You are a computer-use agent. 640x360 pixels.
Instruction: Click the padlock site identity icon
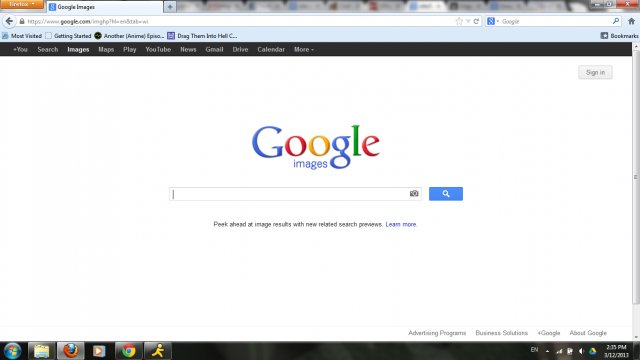click(x=22, y=21)
